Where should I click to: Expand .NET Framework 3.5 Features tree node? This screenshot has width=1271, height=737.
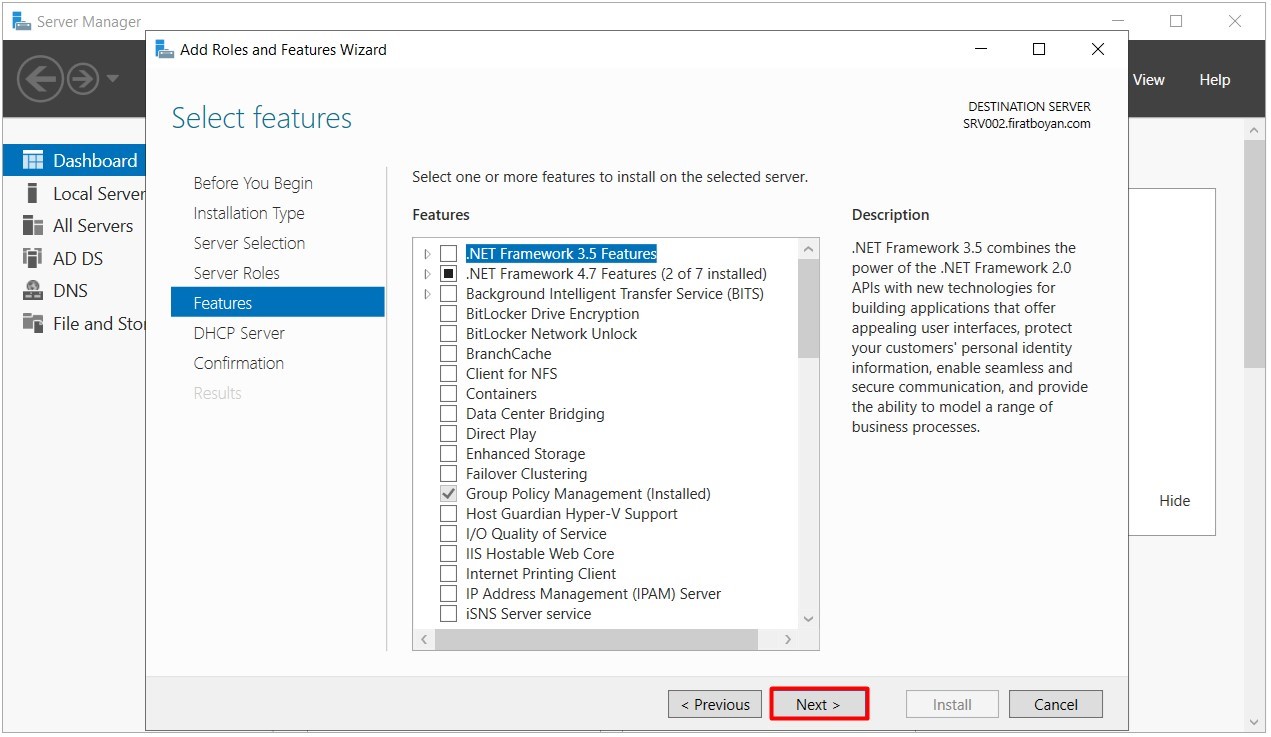click(x=427, y=254)
